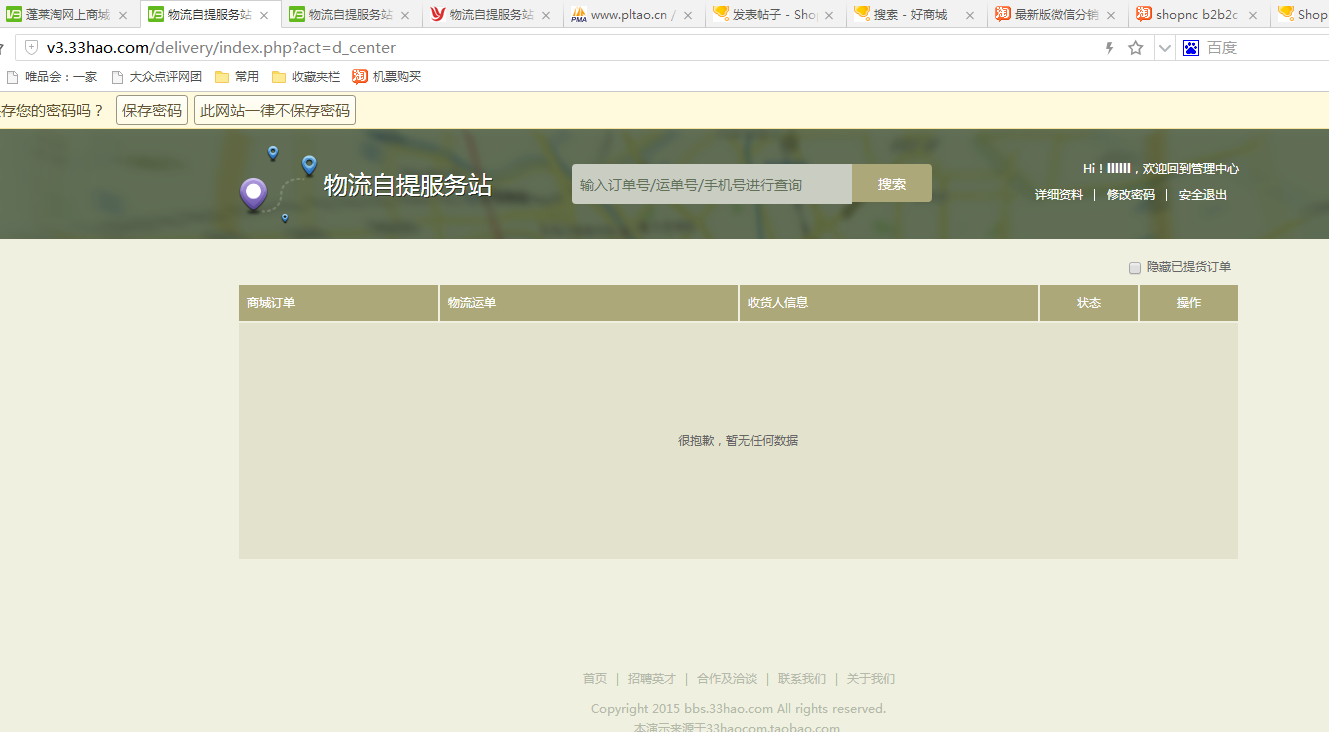Image resolution: width=1329 pixels, height=732 pixels.
Task: Open the 首页 footer link
Action: 595,679
